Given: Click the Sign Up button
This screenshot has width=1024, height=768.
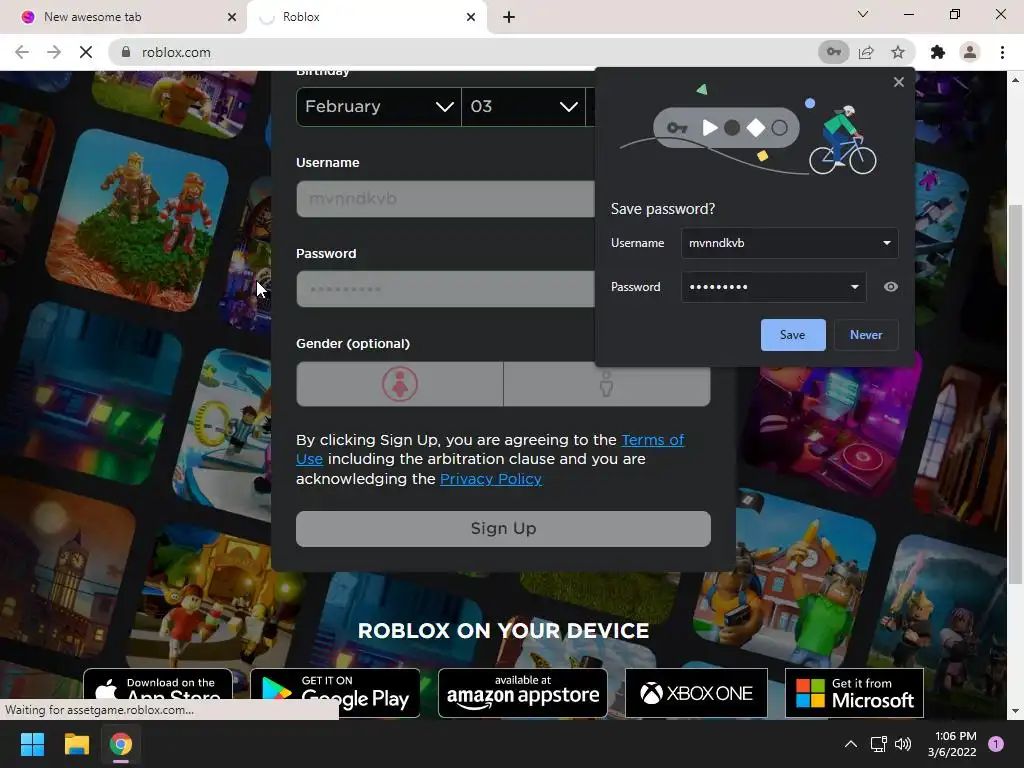Looking at the screenshot, I should coord(503,528).
